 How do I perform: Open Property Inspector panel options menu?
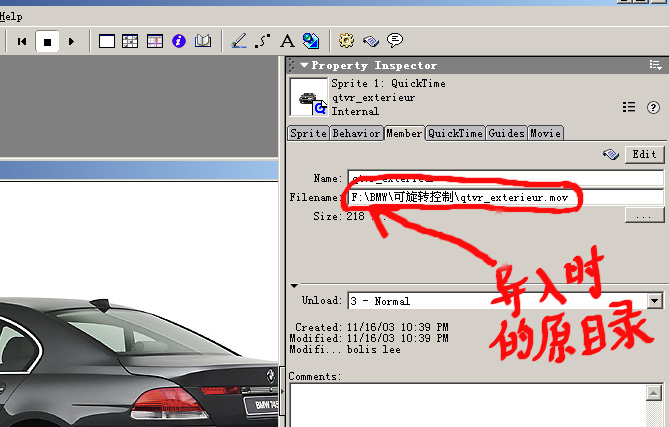(x=655, y=65)
